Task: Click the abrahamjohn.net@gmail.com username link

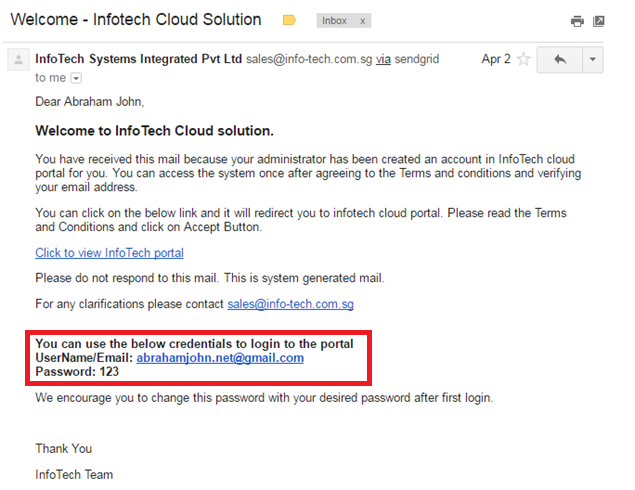Action: click(220, 358)
